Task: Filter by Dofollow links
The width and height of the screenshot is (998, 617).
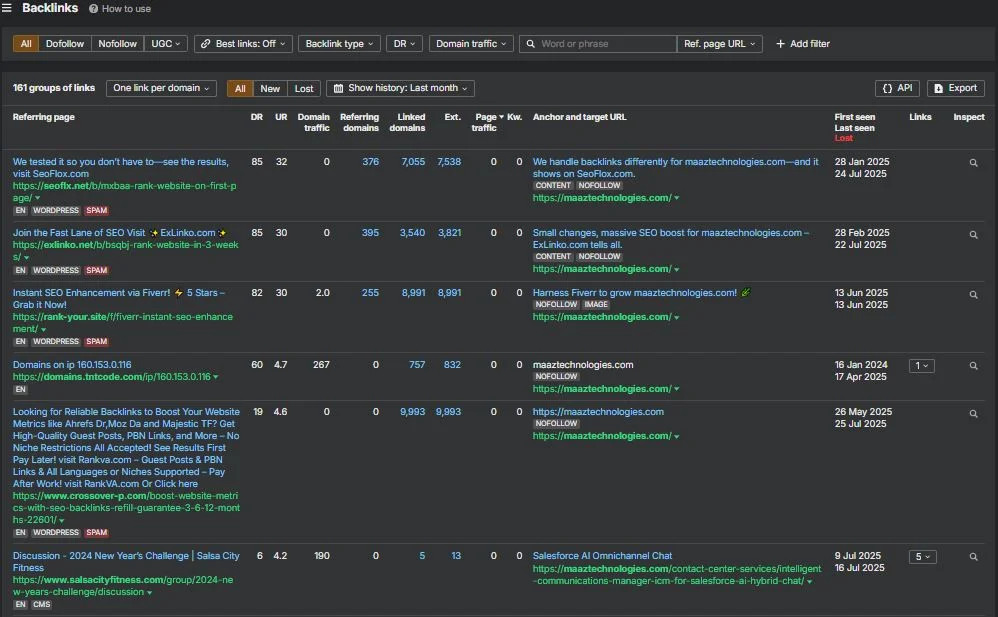Action: point(65,44)
